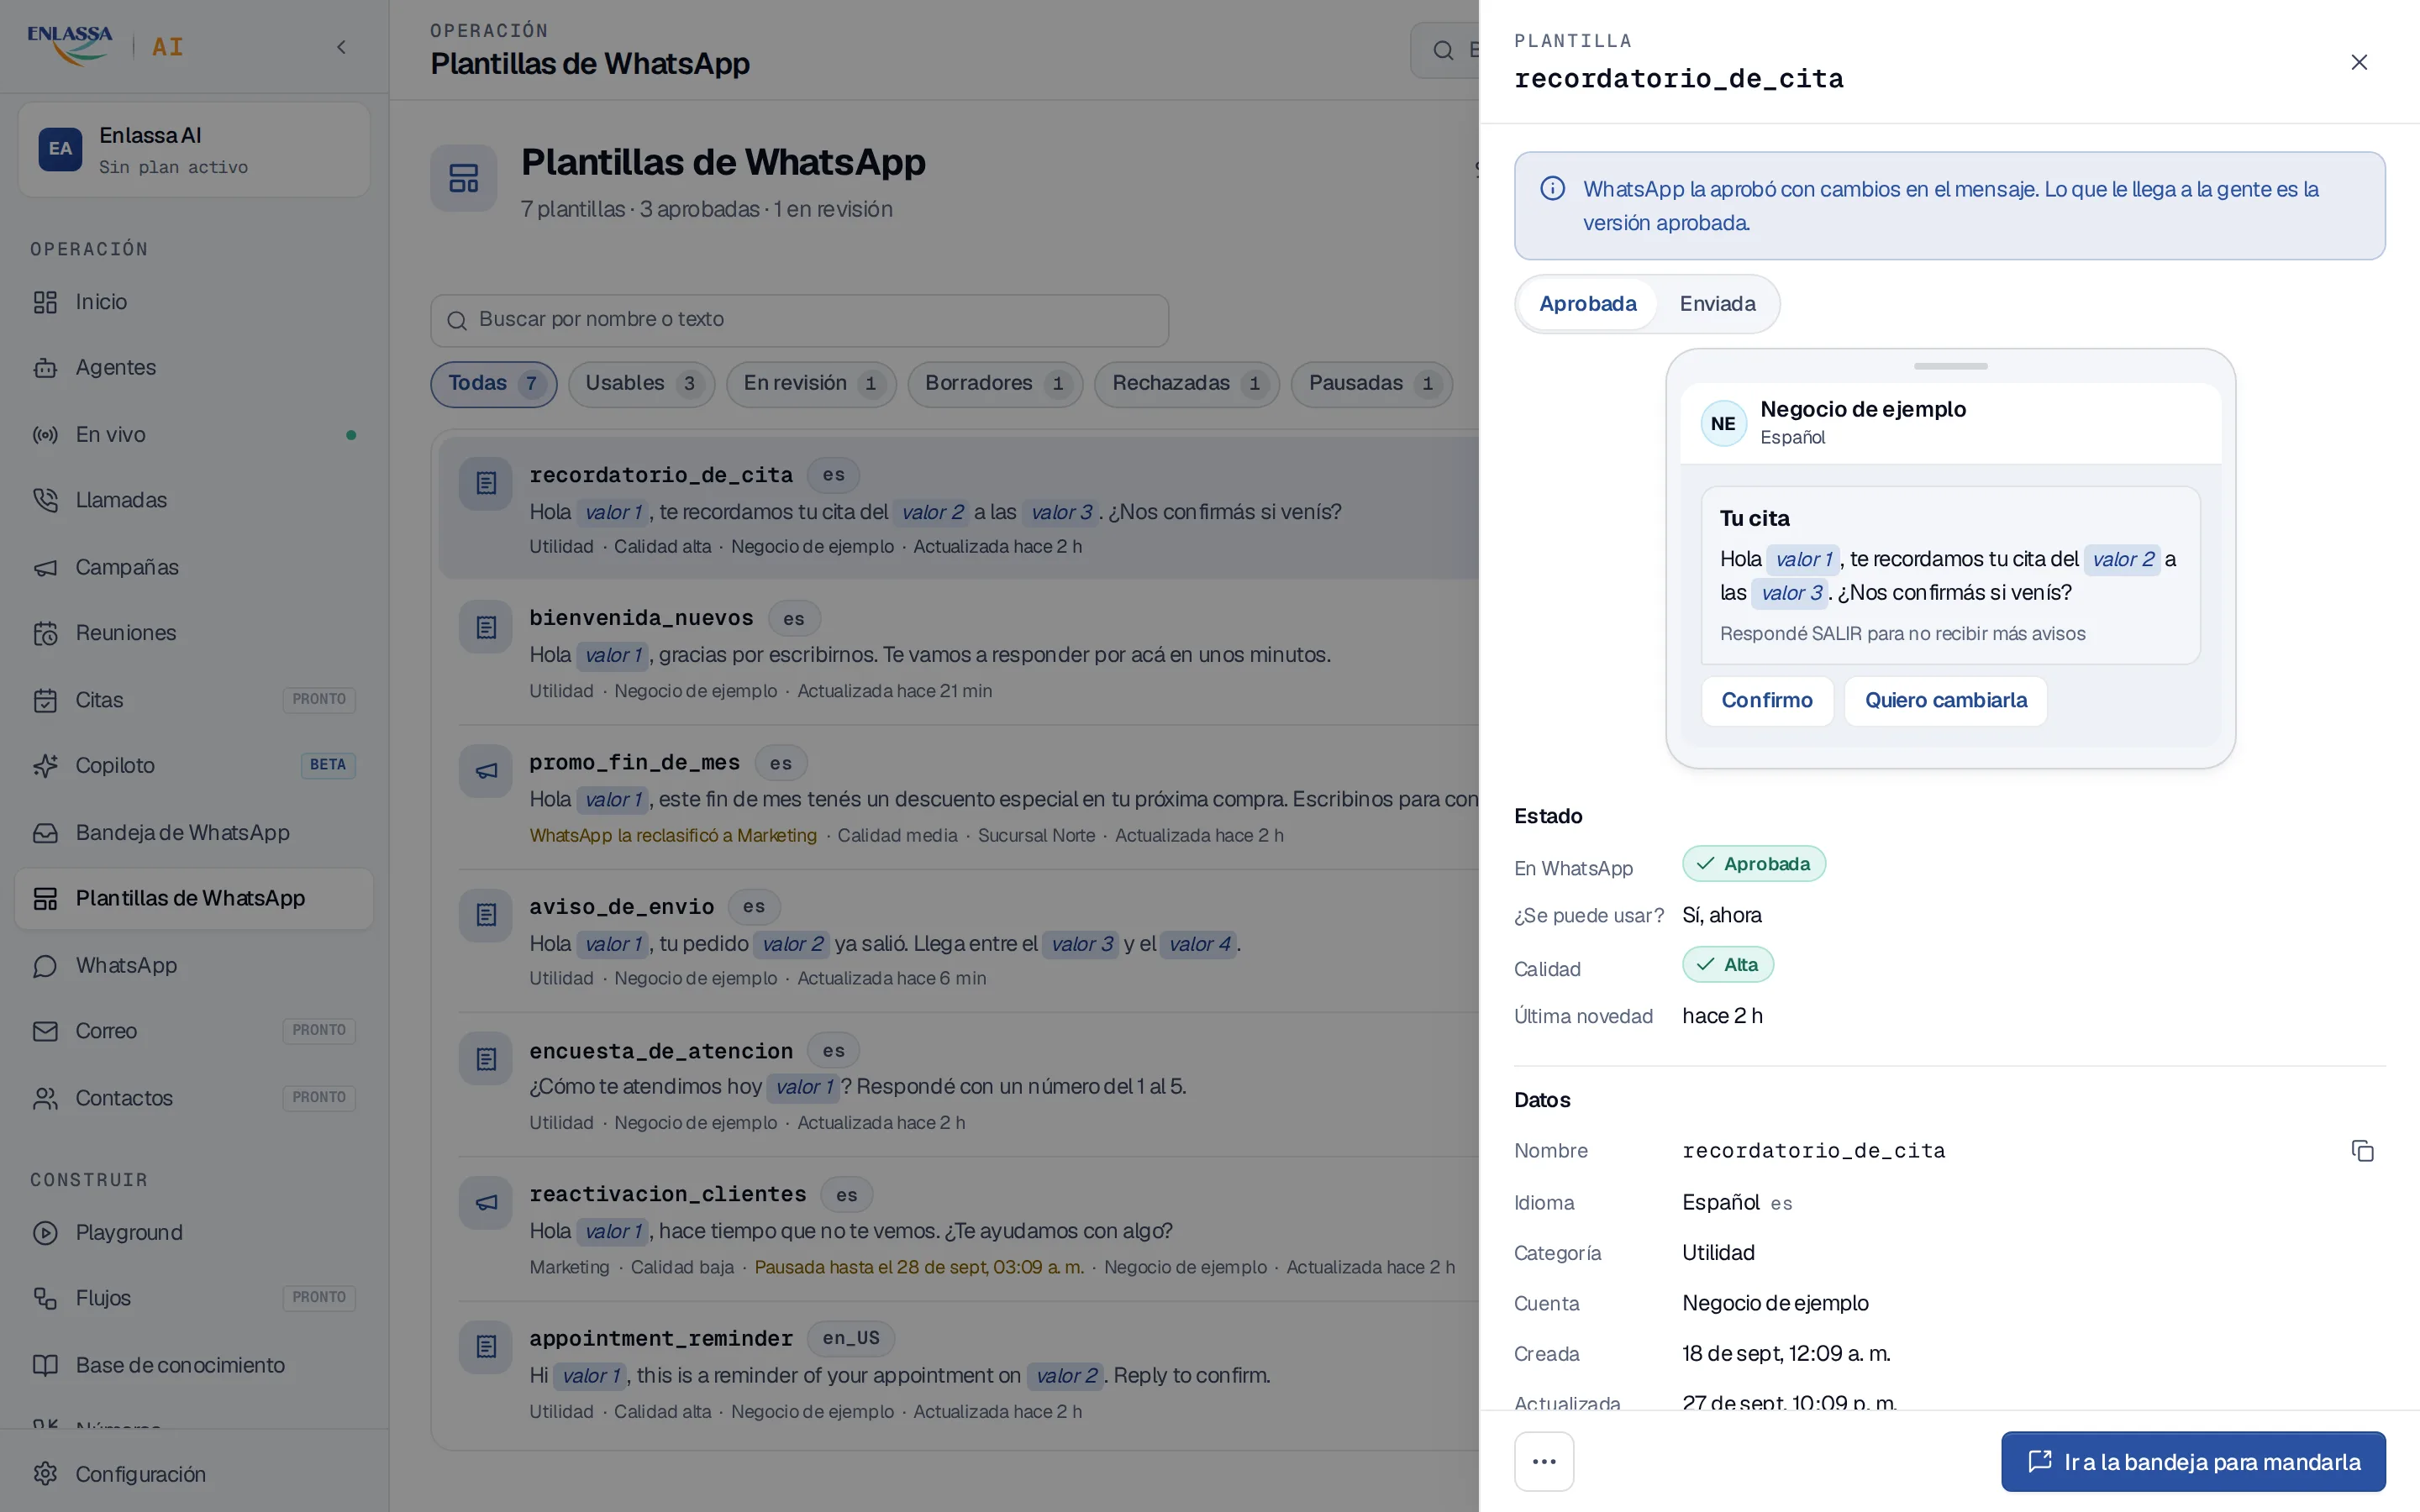Open Inicio in the sidebar
Viewport: 2420px width, 1512px height.
tap(194, 302)
